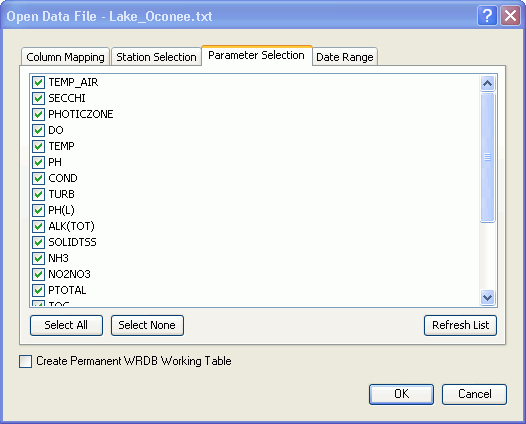
Task: Confirm the dialog with OK
Action: click(402, 394)
